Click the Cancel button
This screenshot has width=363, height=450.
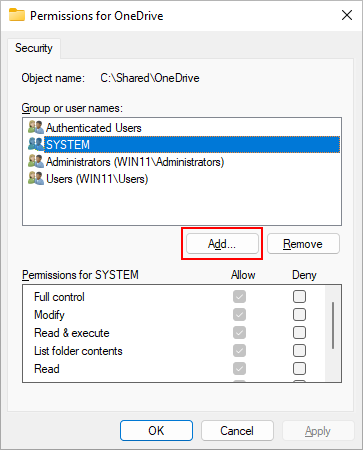pyautogui.click(x=237, y=430)
